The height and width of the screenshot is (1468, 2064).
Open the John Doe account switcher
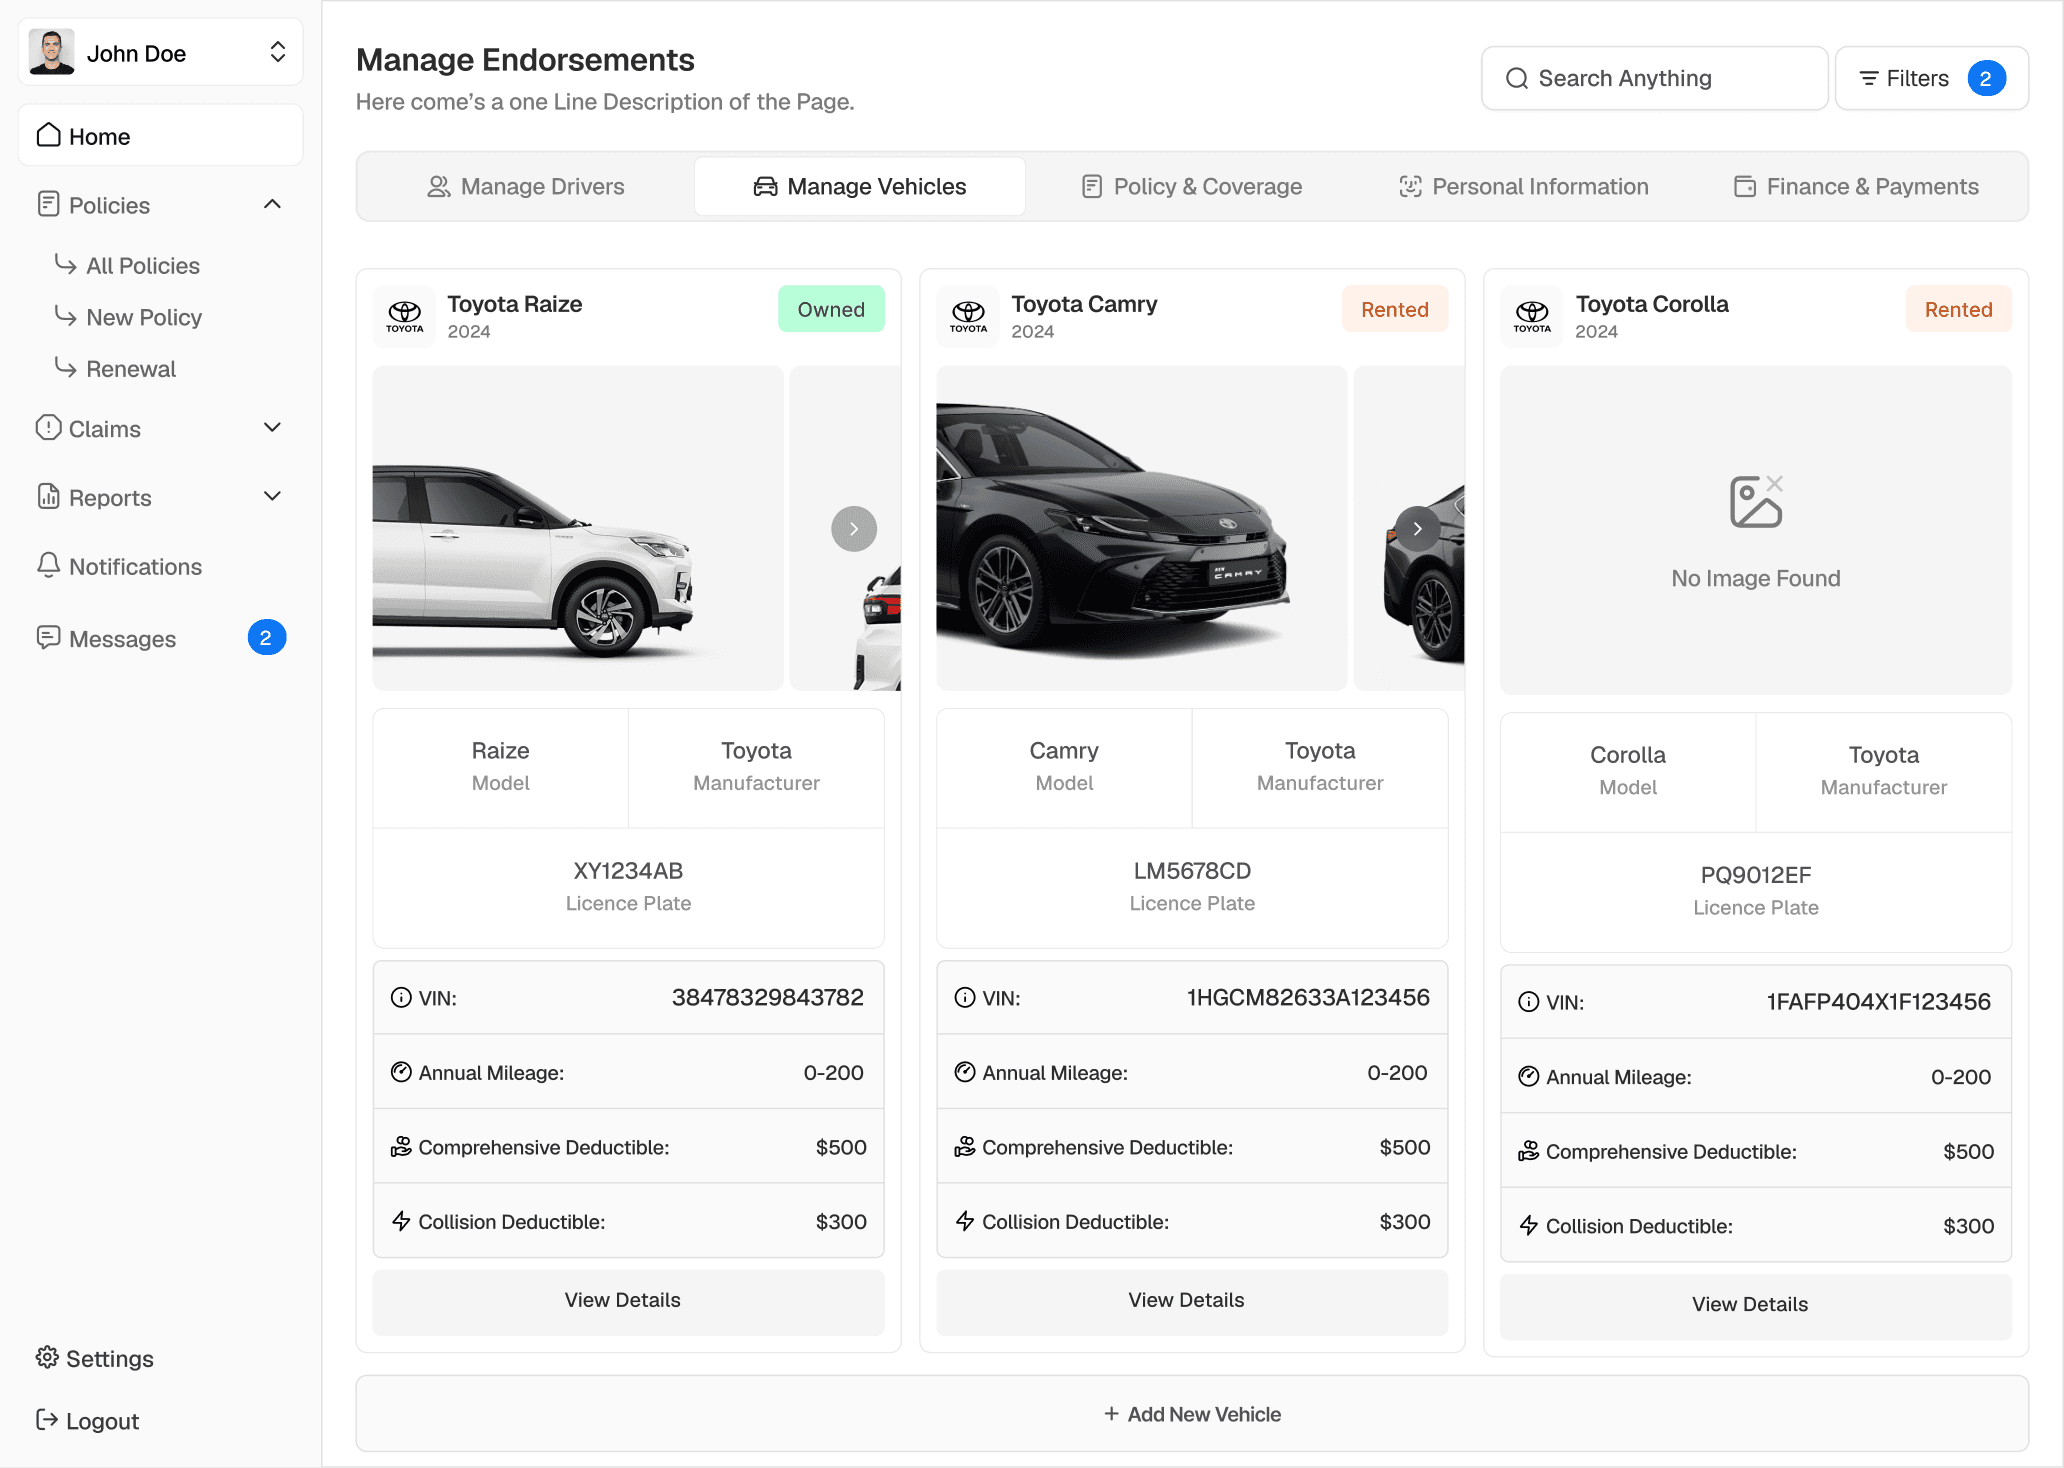278,52
